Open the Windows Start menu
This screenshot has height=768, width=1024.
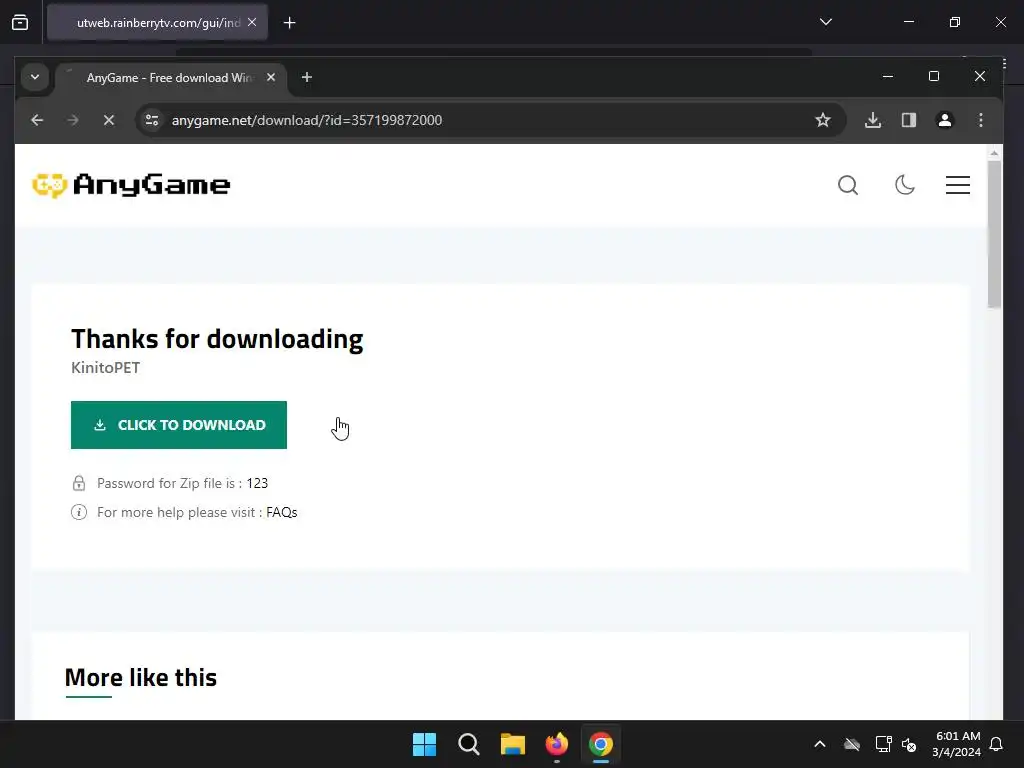(x=424, y=744)
